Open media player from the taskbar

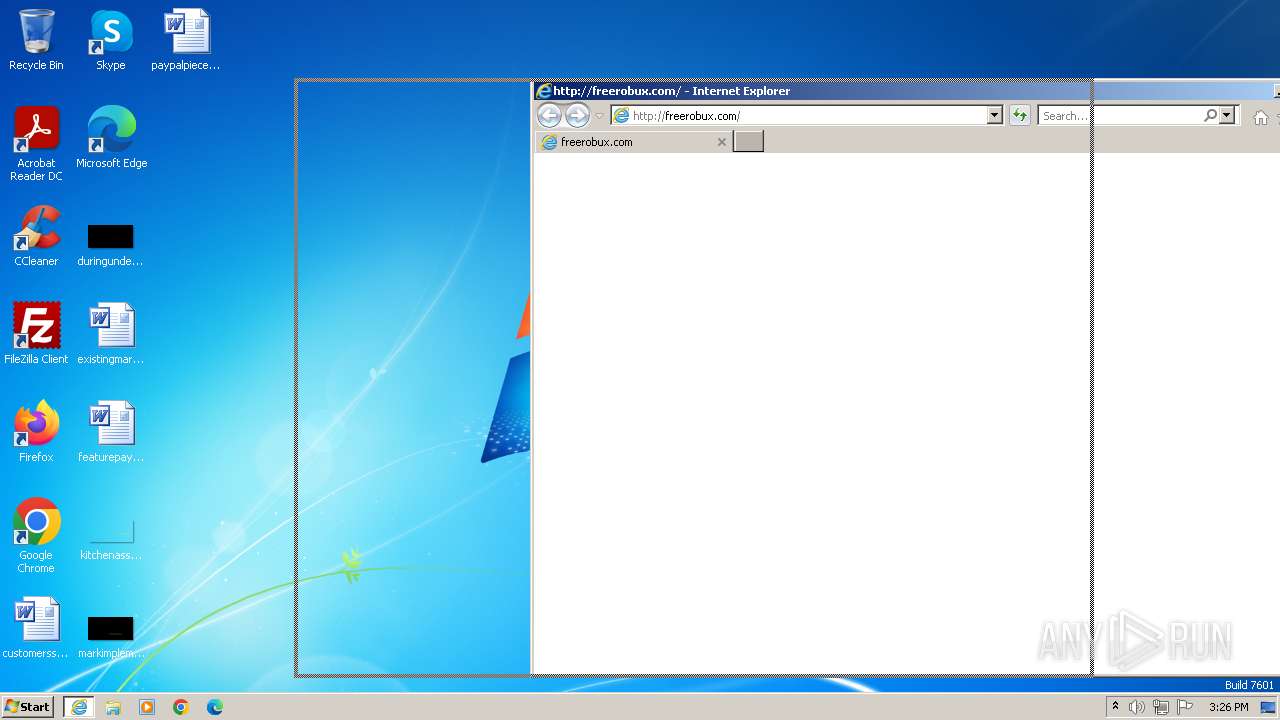pyautogui.click(x=147, y=707)
